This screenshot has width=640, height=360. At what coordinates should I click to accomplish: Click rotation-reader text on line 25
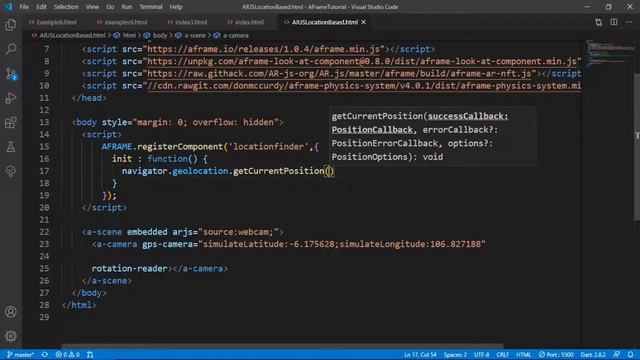click(x=129, y=269)
